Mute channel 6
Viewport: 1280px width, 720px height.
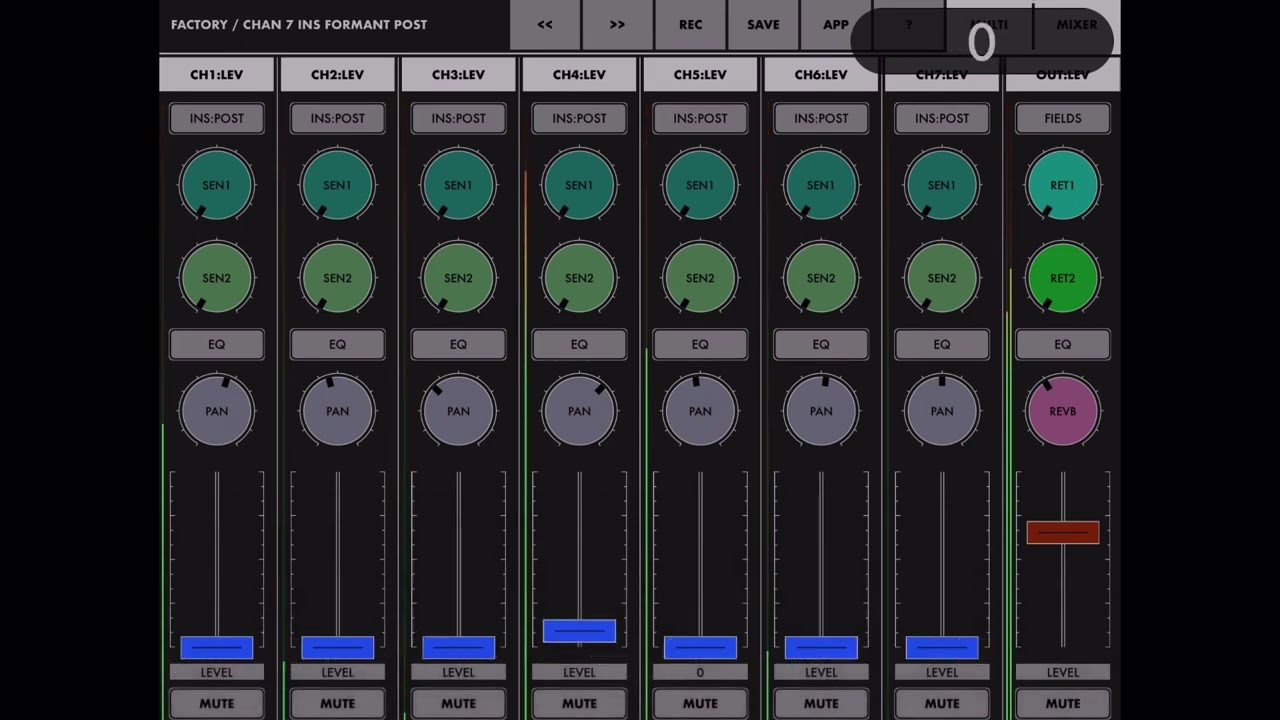click(821, 703)
